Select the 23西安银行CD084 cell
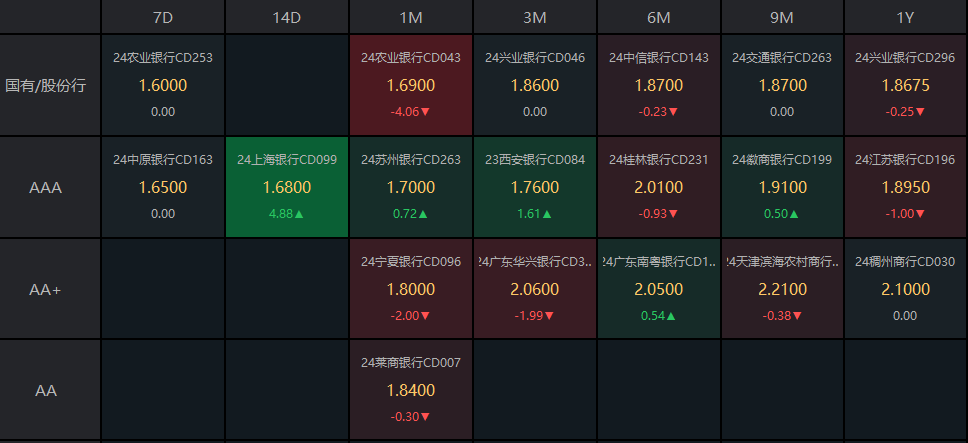This screenshot has width=968, height=443. (x=535, y=187)
